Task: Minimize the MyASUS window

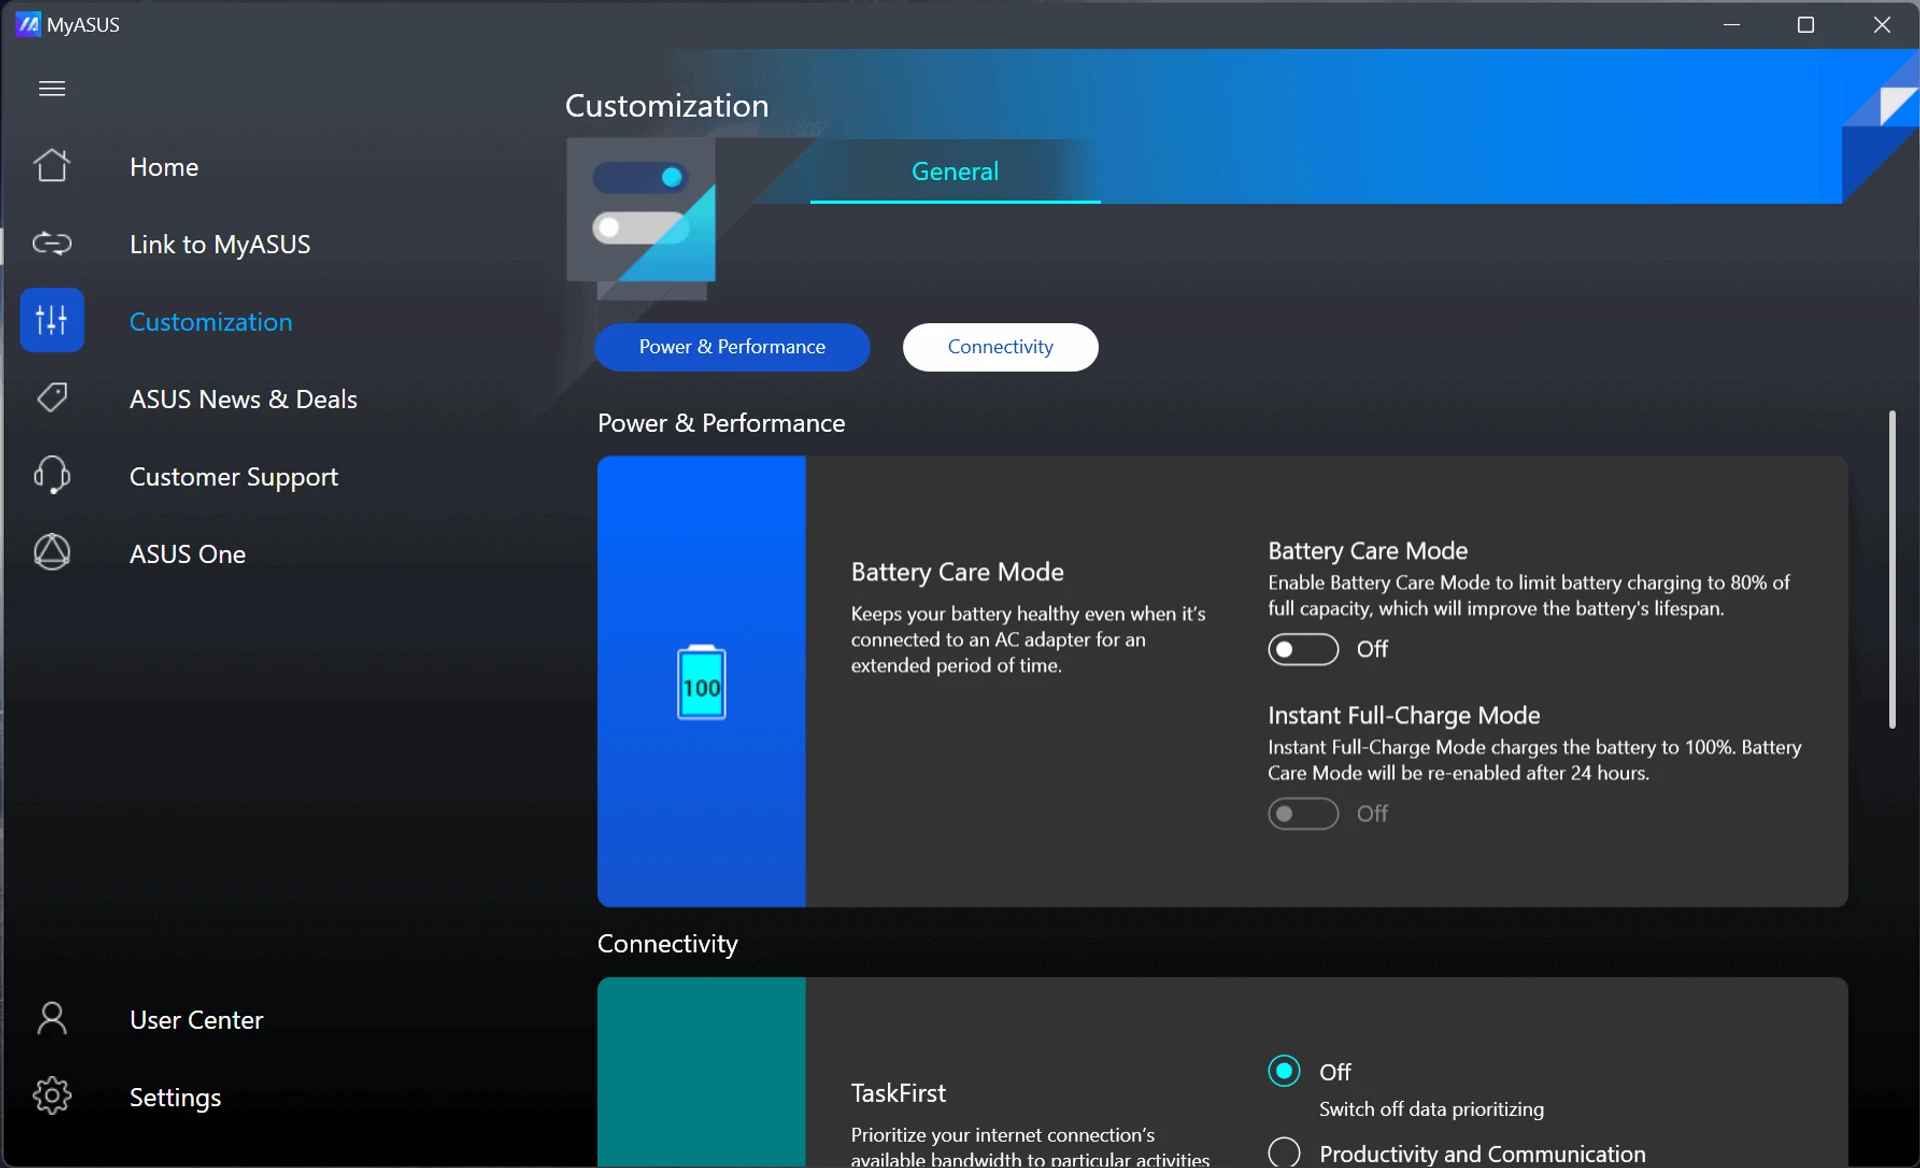Action: tap(1732, 25)
